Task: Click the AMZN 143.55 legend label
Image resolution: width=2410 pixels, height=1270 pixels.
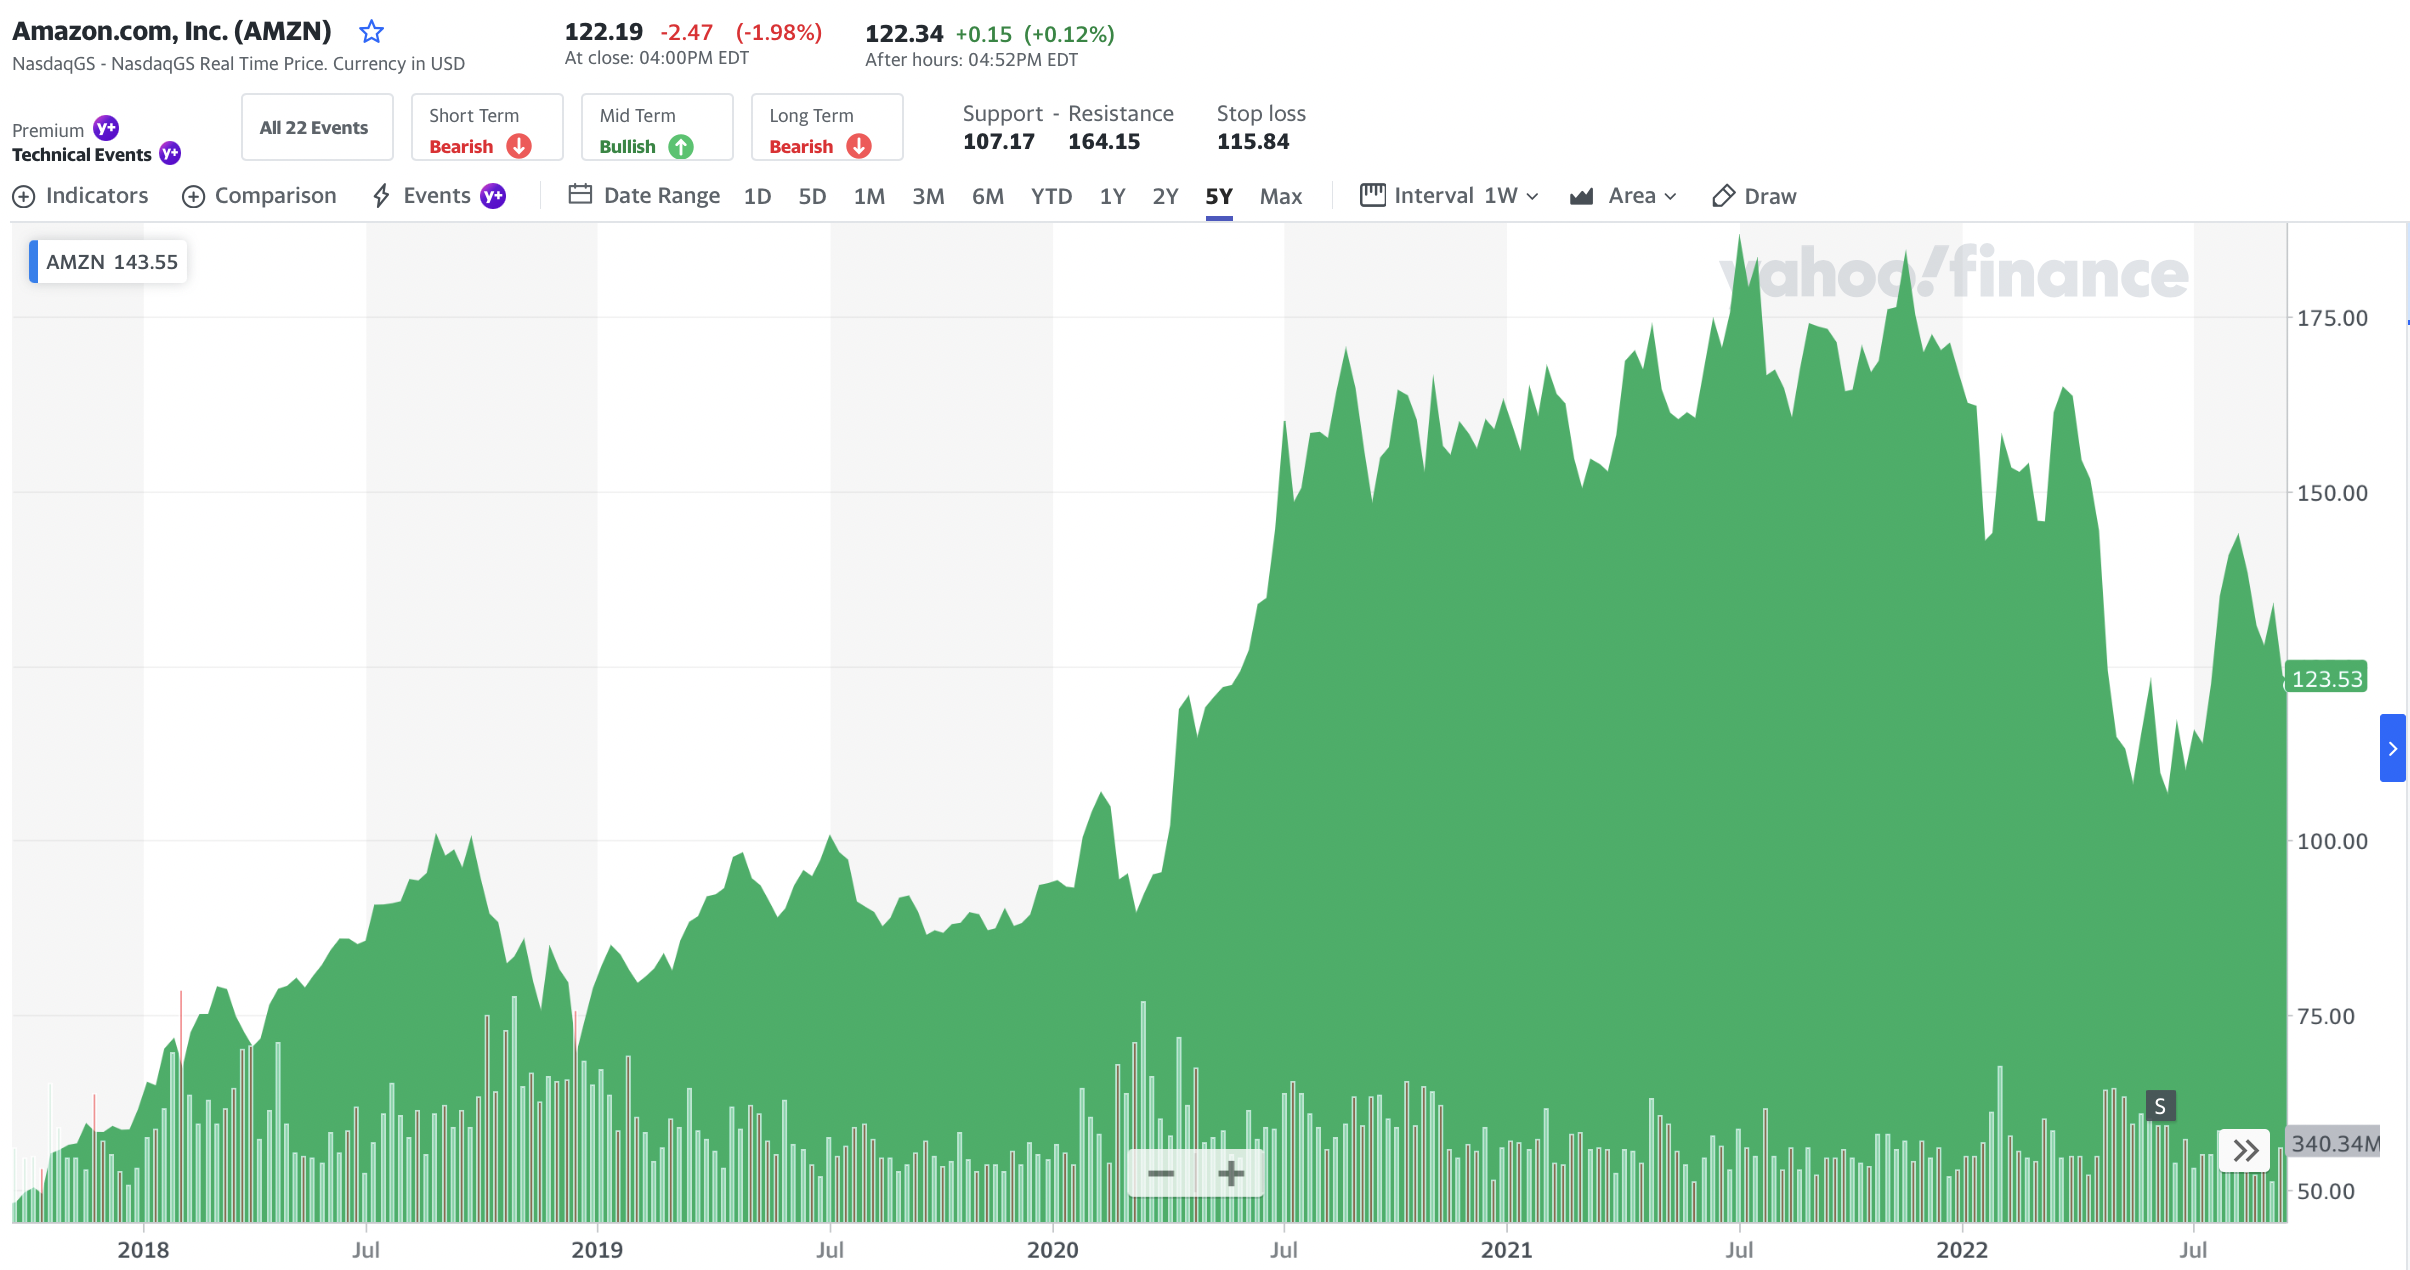Action: (x=110, y=262)
